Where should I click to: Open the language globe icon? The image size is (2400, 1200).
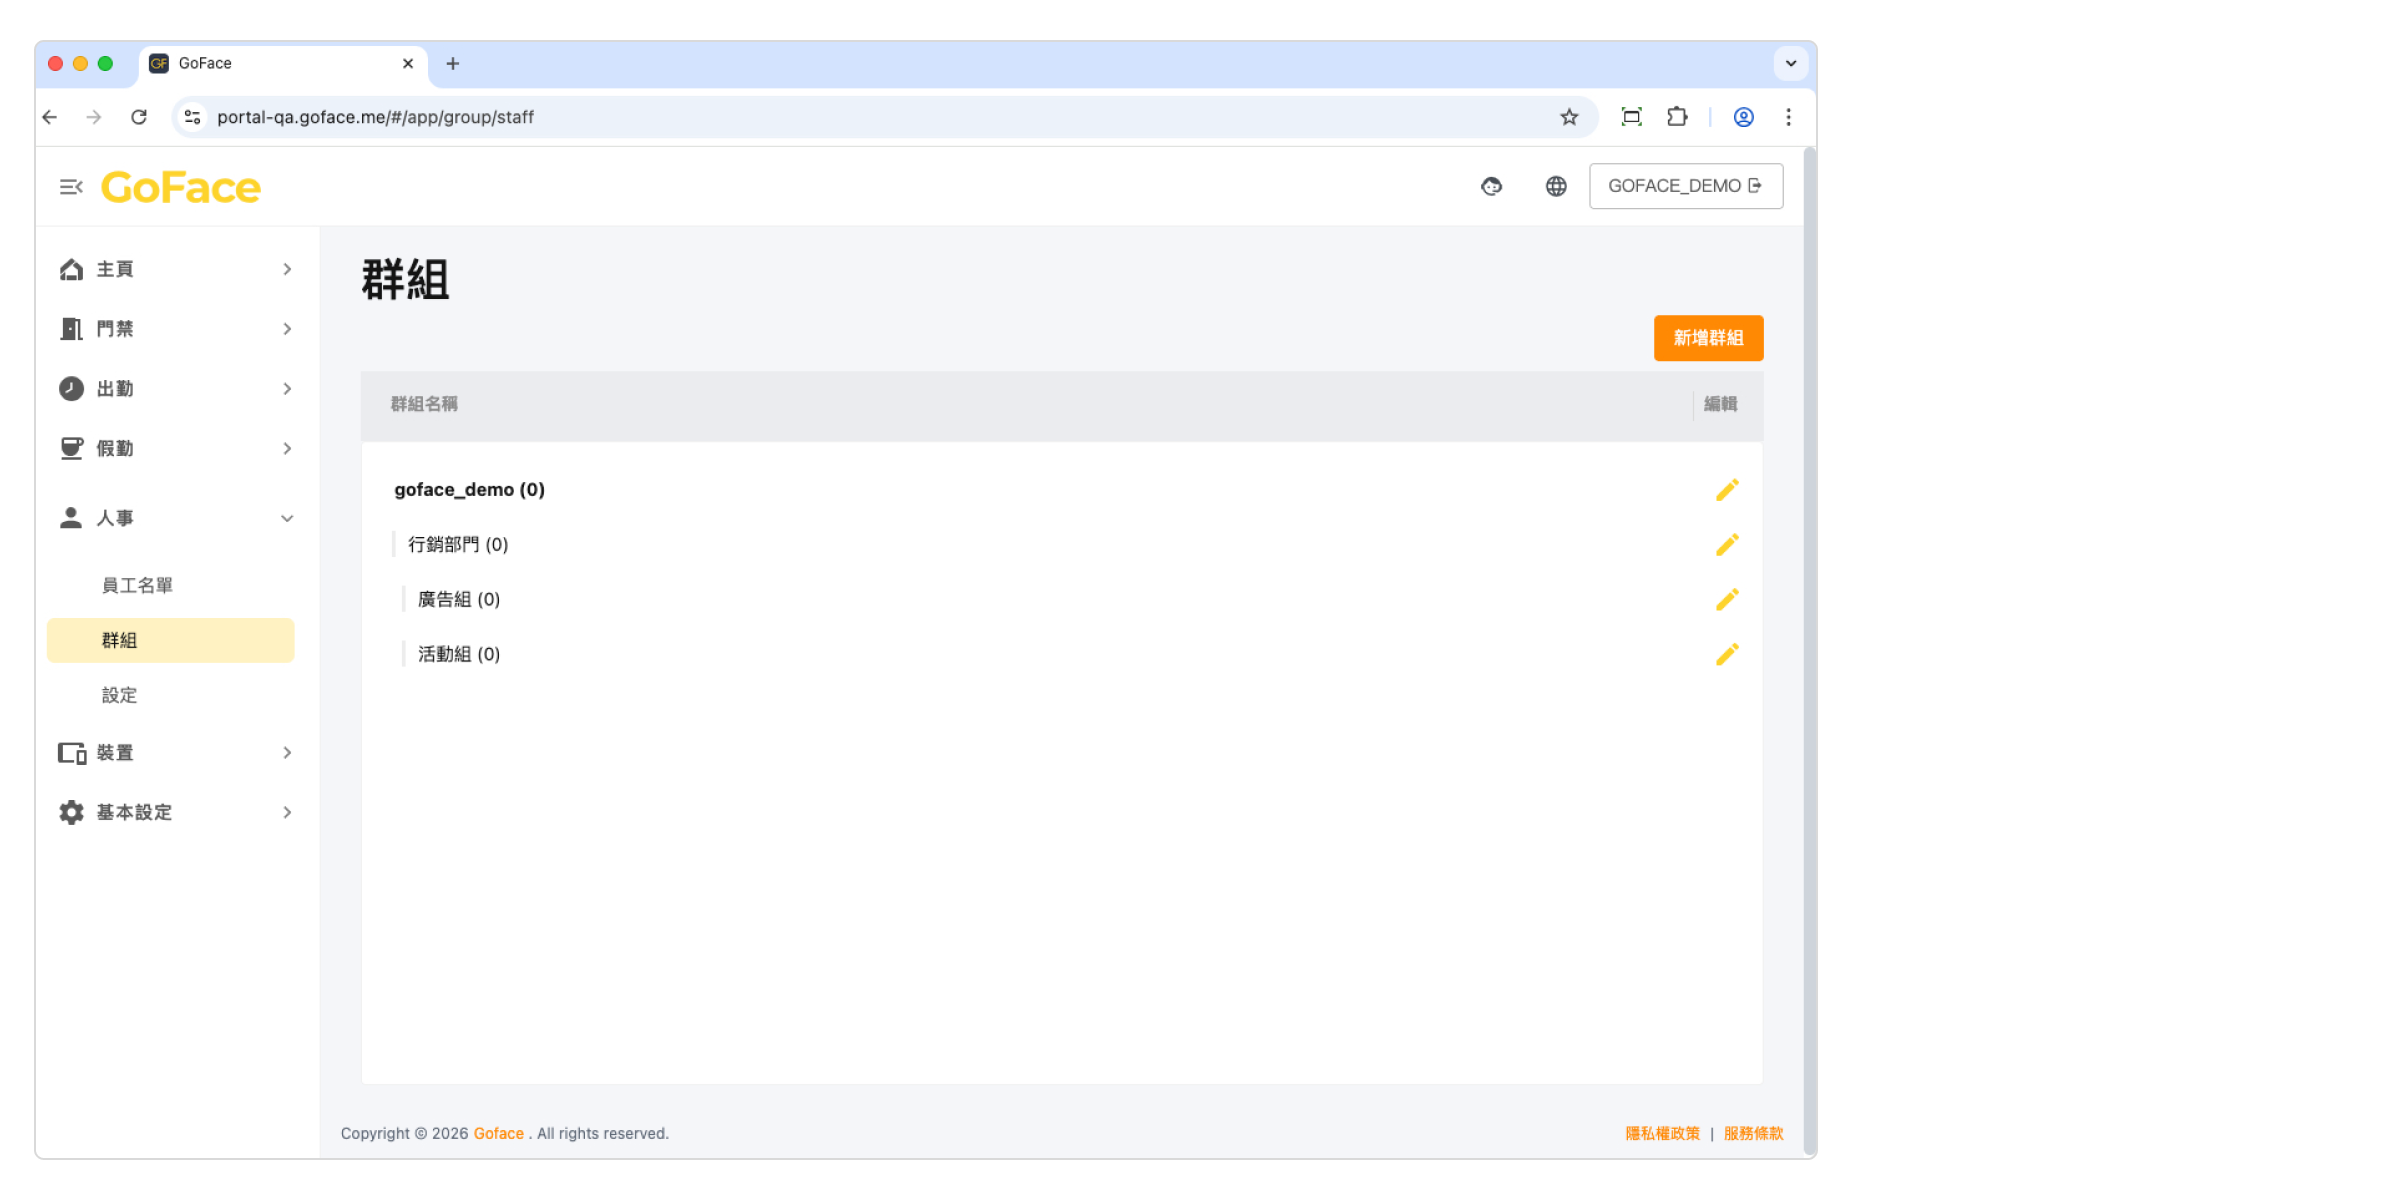(1556, 187)
